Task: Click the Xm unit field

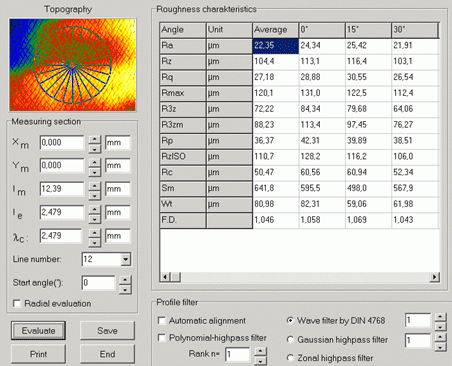Action: [118, 143]
